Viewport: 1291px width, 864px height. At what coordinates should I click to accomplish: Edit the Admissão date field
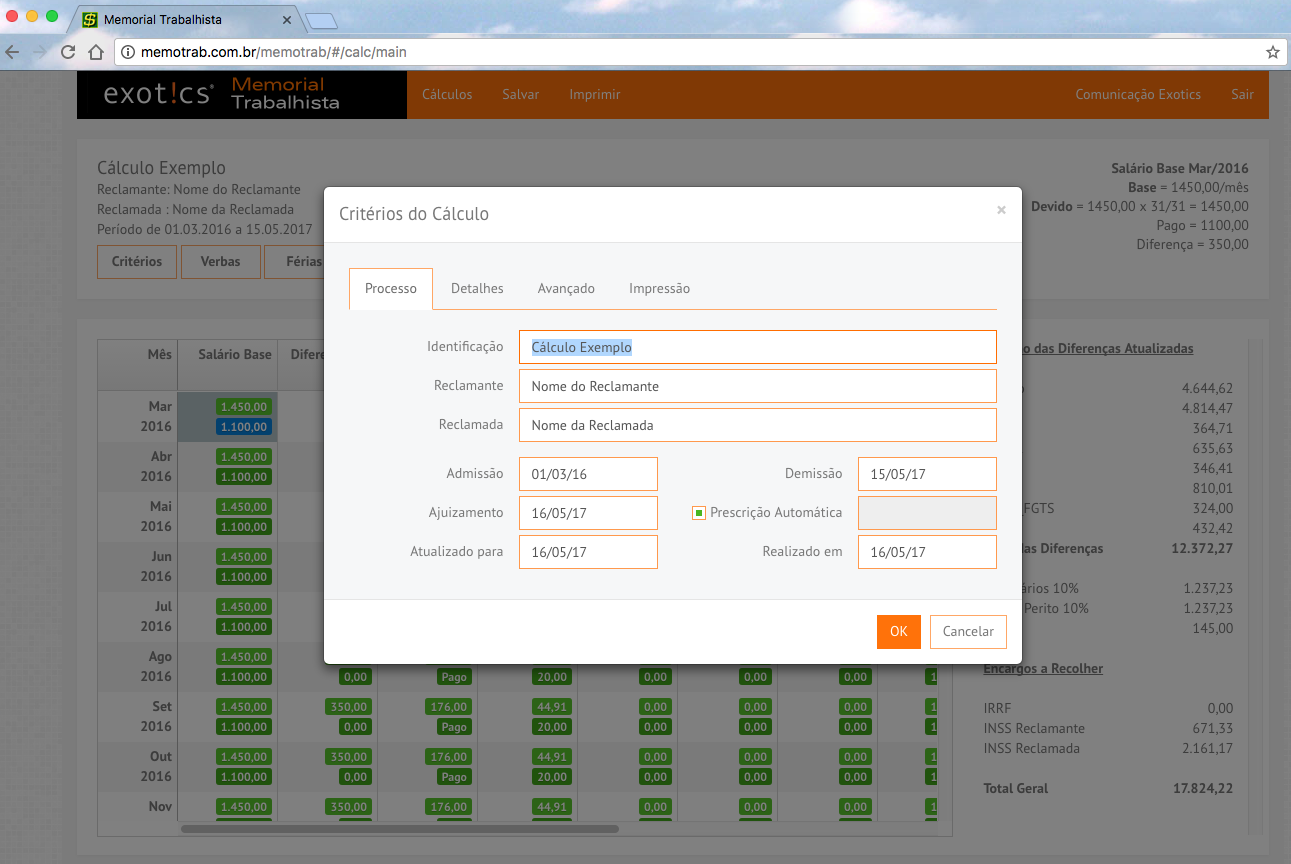tap(588, 474)
